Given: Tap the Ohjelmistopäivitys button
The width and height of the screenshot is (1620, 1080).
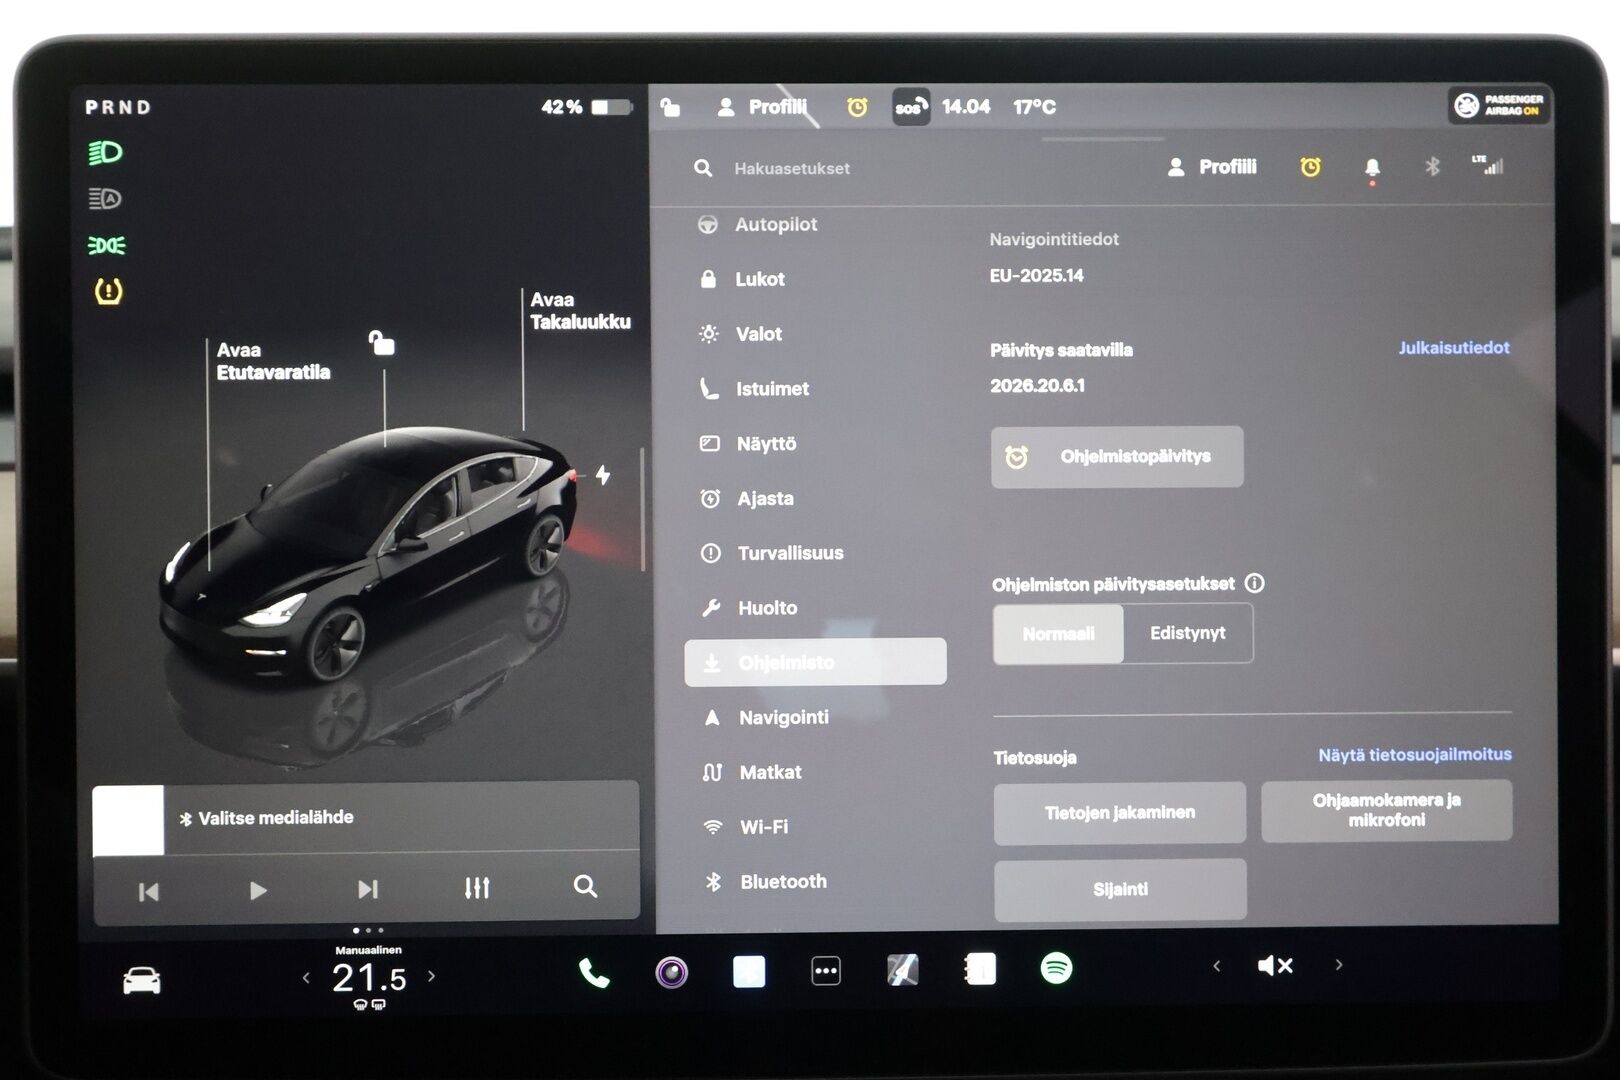Looking at the screenshot, I should click(1117, 457).
